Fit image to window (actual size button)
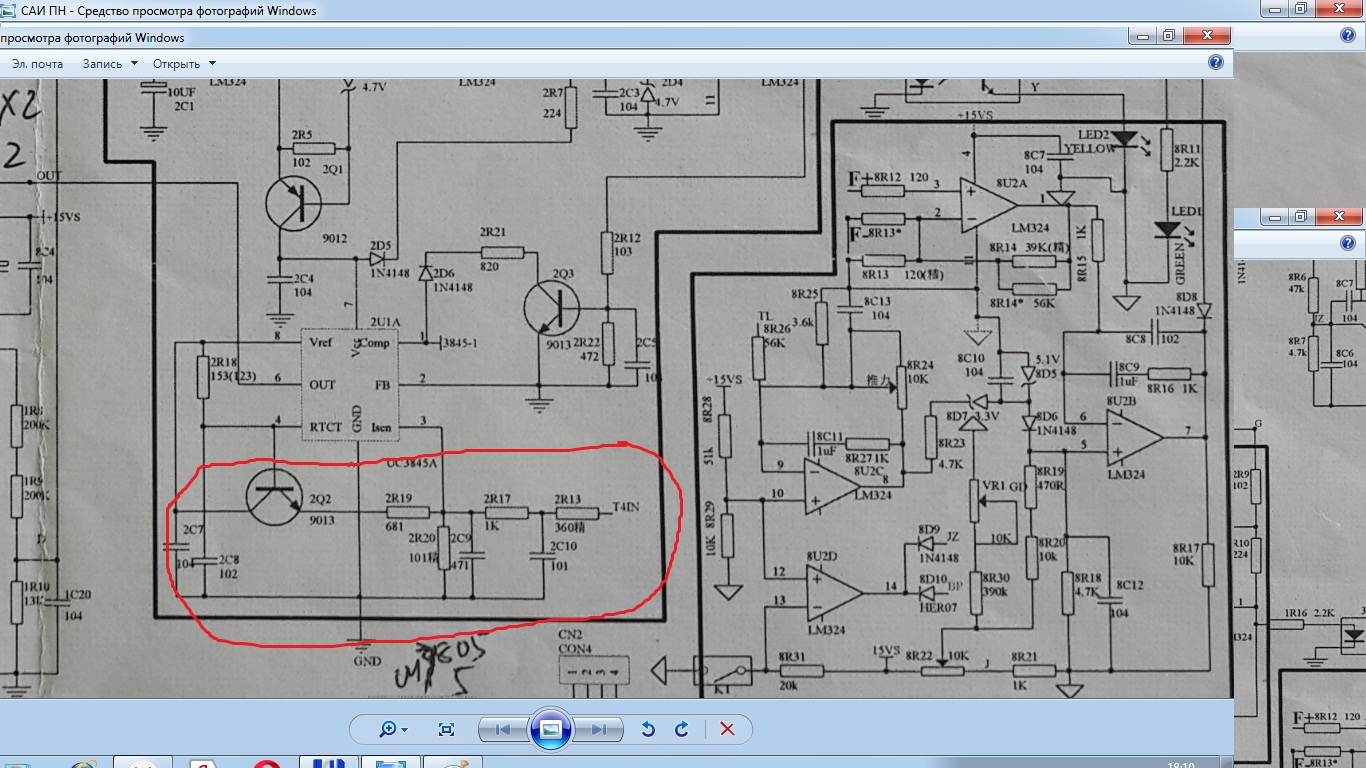 pos(447,729)
